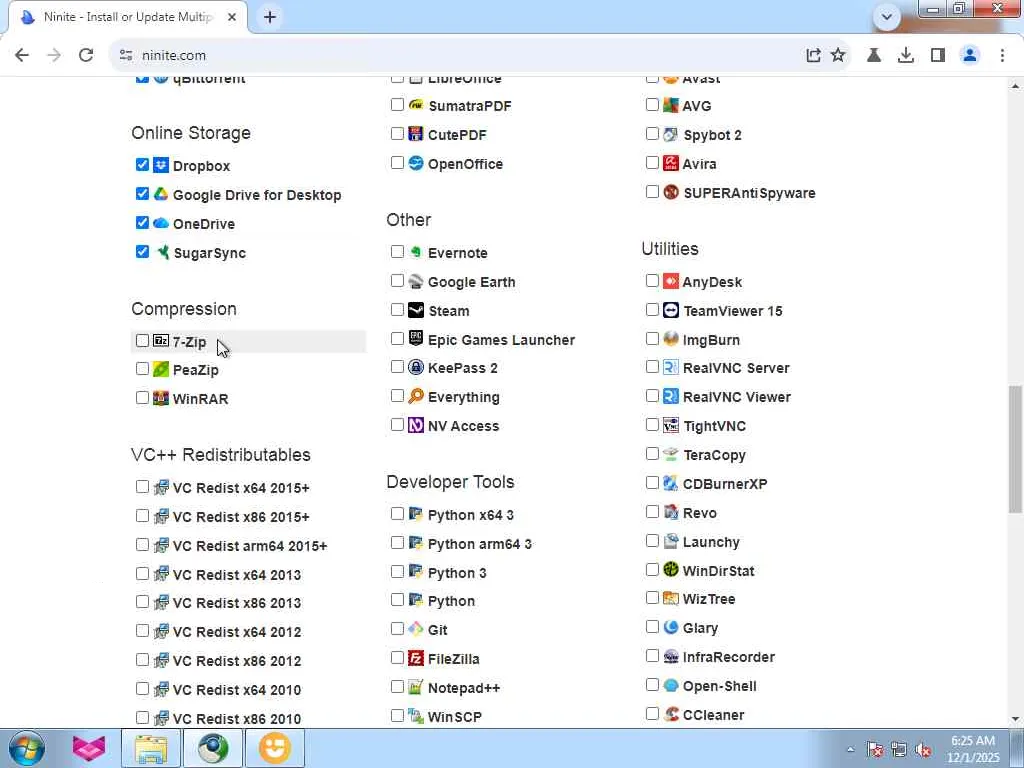Screen dimensions: 1024x768
Task: Check the 7-Zip checkbox
Action: point(142,340)
